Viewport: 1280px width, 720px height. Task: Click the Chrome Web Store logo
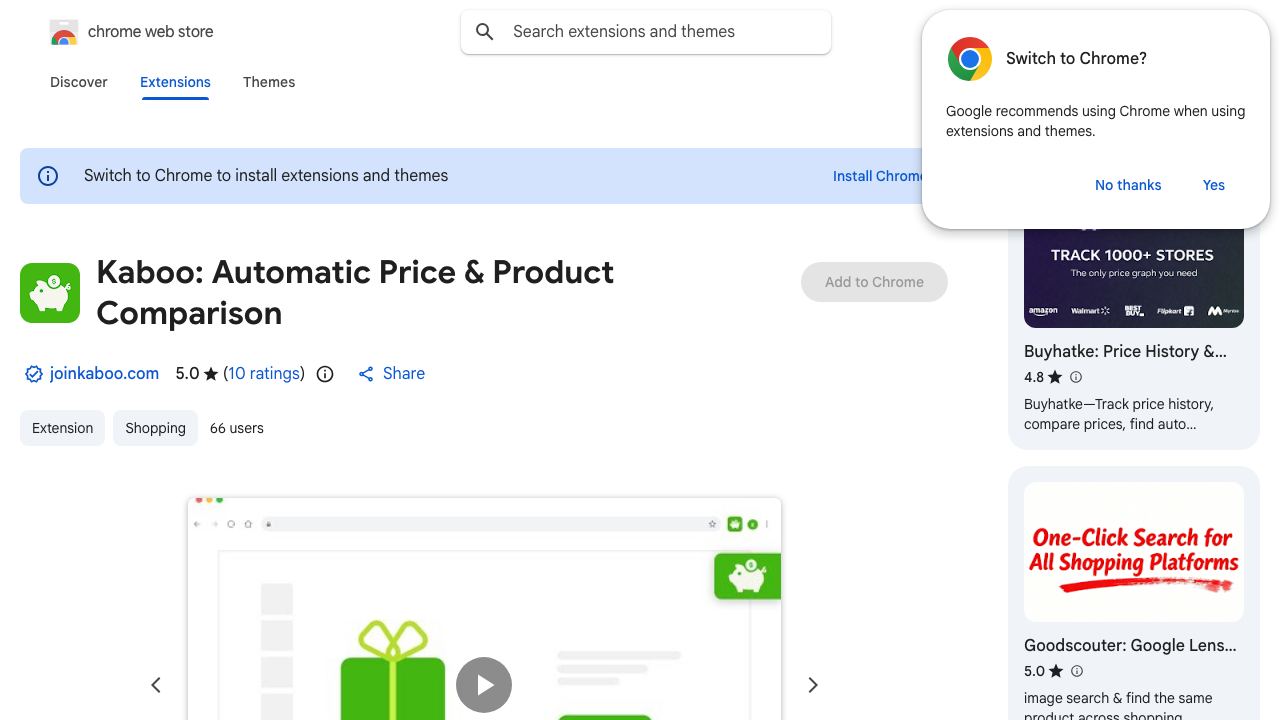click(64, 32)
